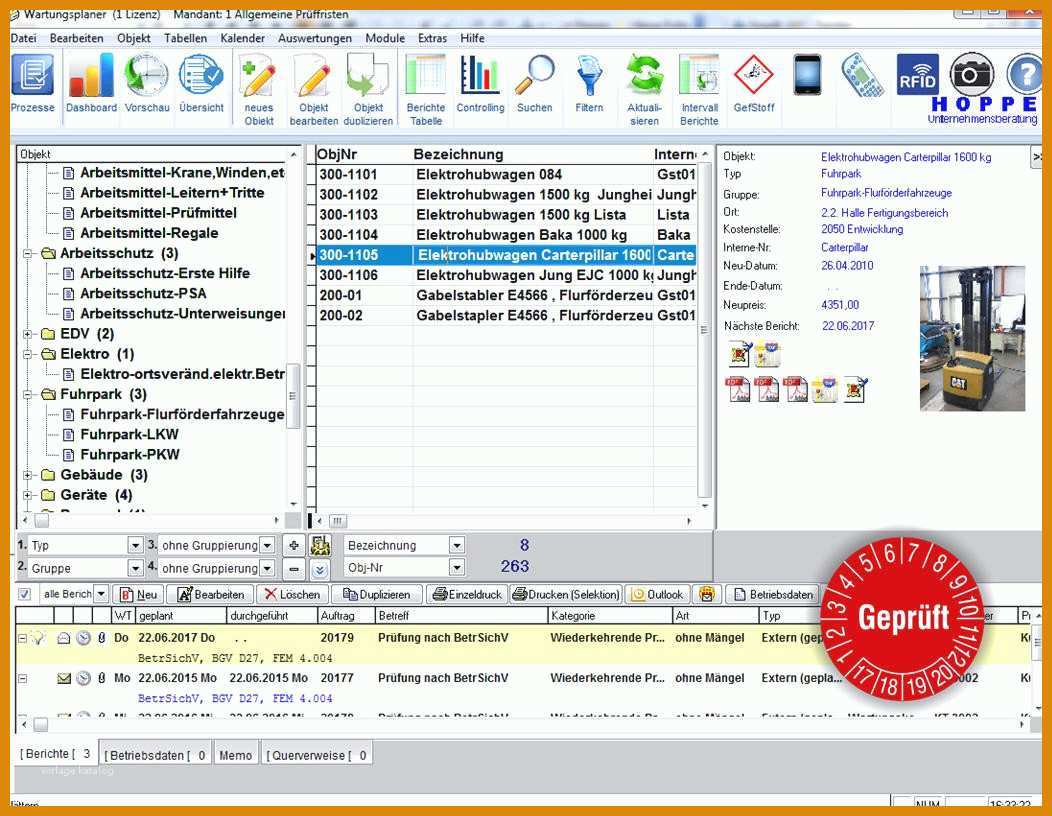
Task: Click the reports list horizontal scrollbar
Action: coord(522,724)
